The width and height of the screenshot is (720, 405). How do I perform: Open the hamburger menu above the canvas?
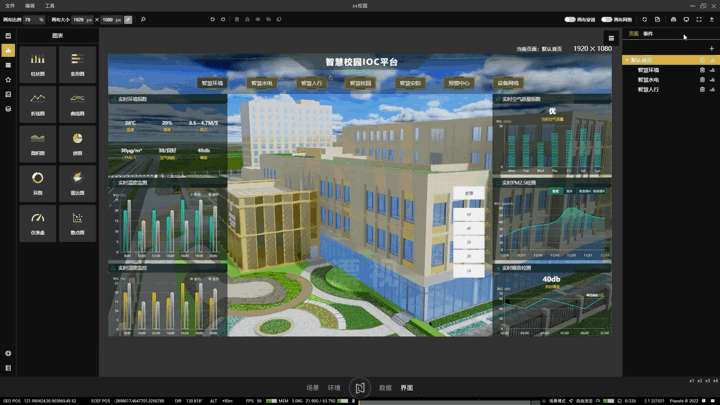(x=611, y=38)
